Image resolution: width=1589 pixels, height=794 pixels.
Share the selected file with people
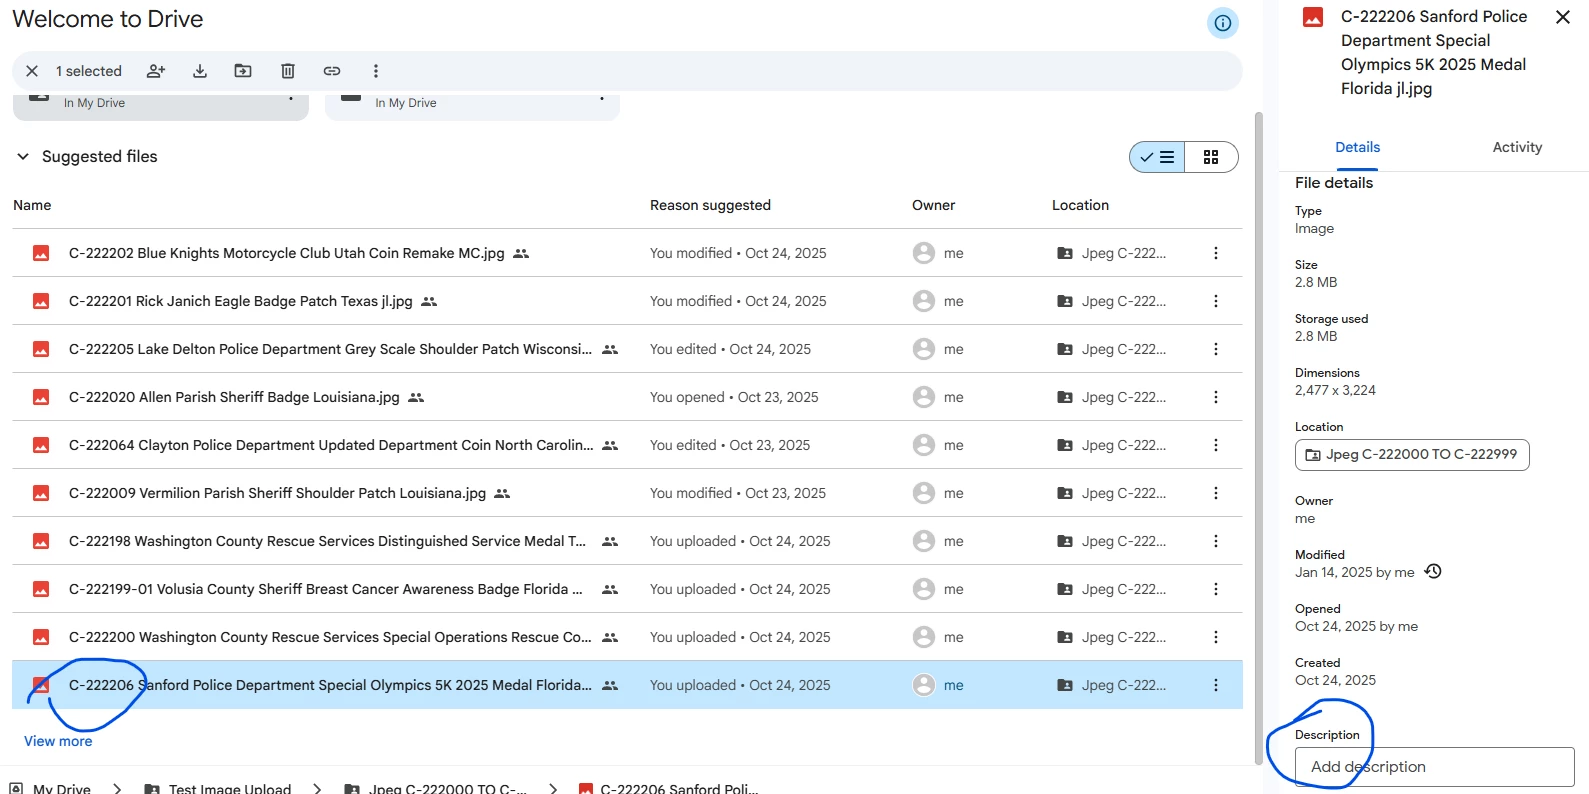pyautogui.click(x=156, y=71)
